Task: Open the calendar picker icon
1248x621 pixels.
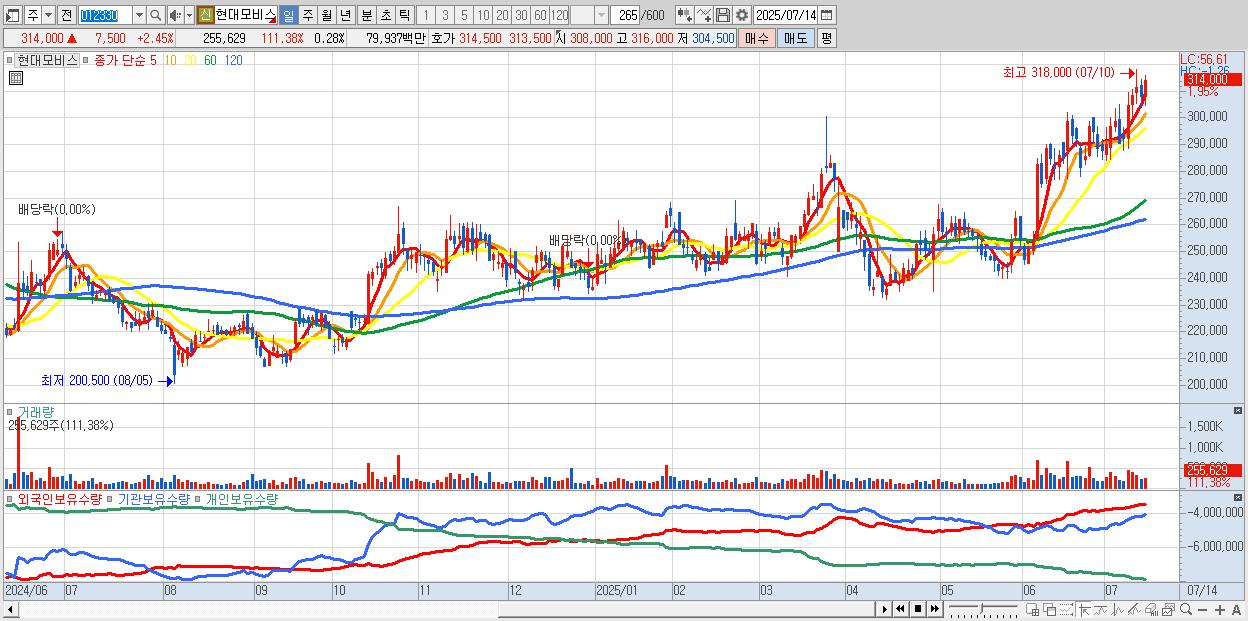Action: (x=827, y=15)
